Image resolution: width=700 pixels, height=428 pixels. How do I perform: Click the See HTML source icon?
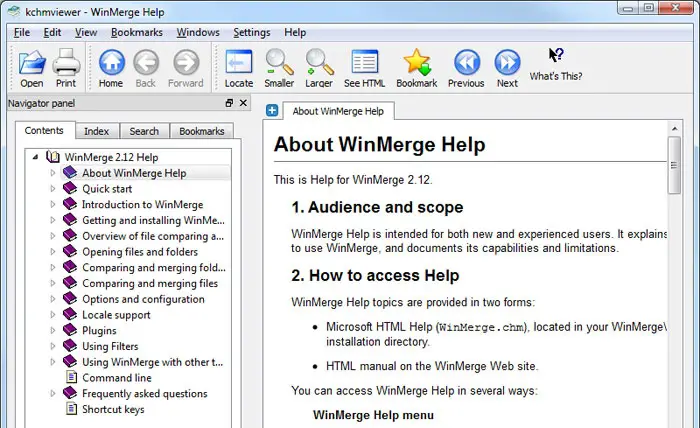[x=364, y=62]
